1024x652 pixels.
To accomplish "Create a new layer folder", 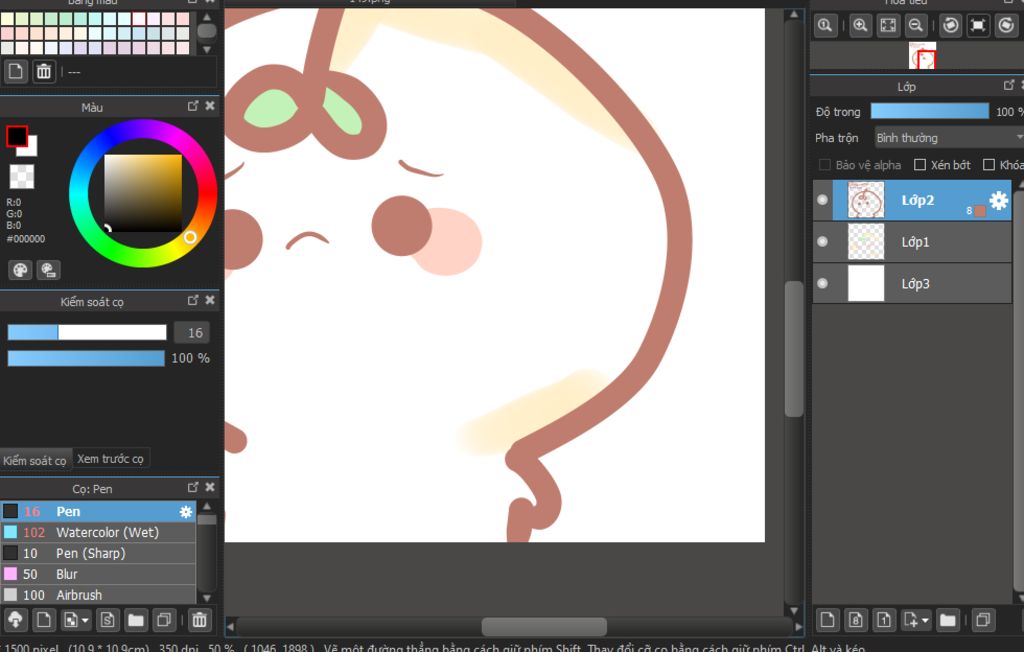I will tap(948, 619).
